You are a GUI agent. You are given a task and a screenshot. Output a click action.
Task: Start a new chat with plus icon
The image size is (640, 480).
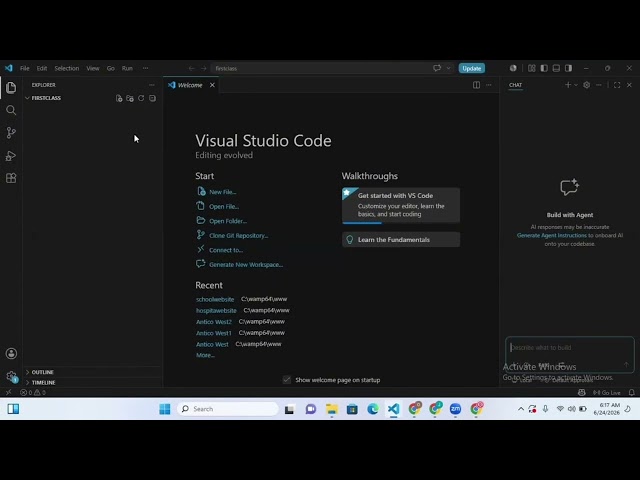point(568,85)
